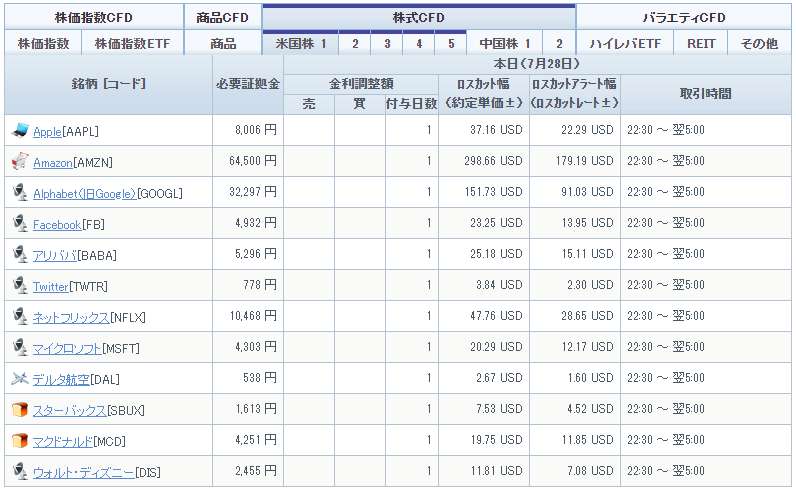Click the icon beside ウォルト・ディズニー [DIS]
This screenshot has height=490, width=796.
click(20, 471)
